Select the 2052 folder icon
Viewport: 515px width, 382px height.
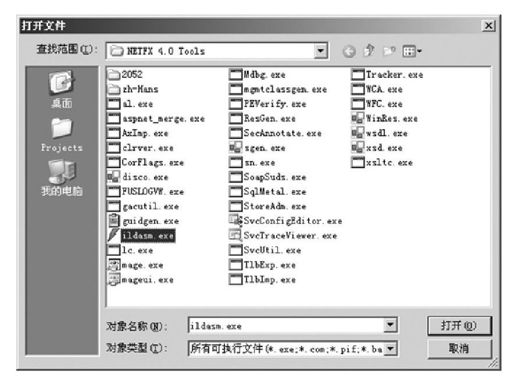(114, 74)
